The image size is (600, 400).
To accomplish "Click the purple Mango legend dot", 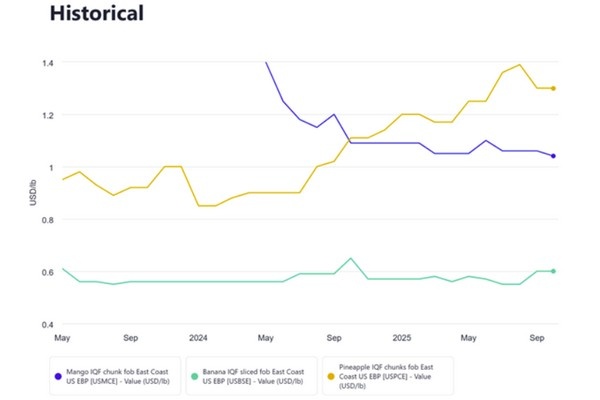I will tap(59, 374).
